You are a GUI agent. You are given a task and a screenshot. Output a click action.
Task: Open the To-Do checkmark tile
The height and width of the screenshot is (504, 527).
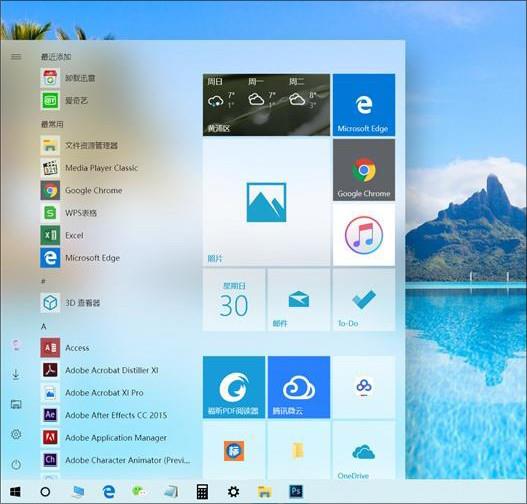pyautogui.click(x=364, y=300)
